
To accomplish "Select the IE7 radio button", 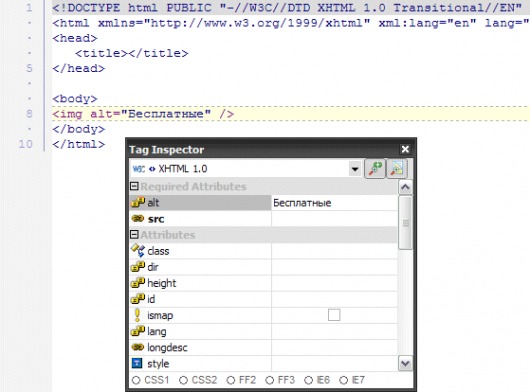I will [x=343, y=381].
